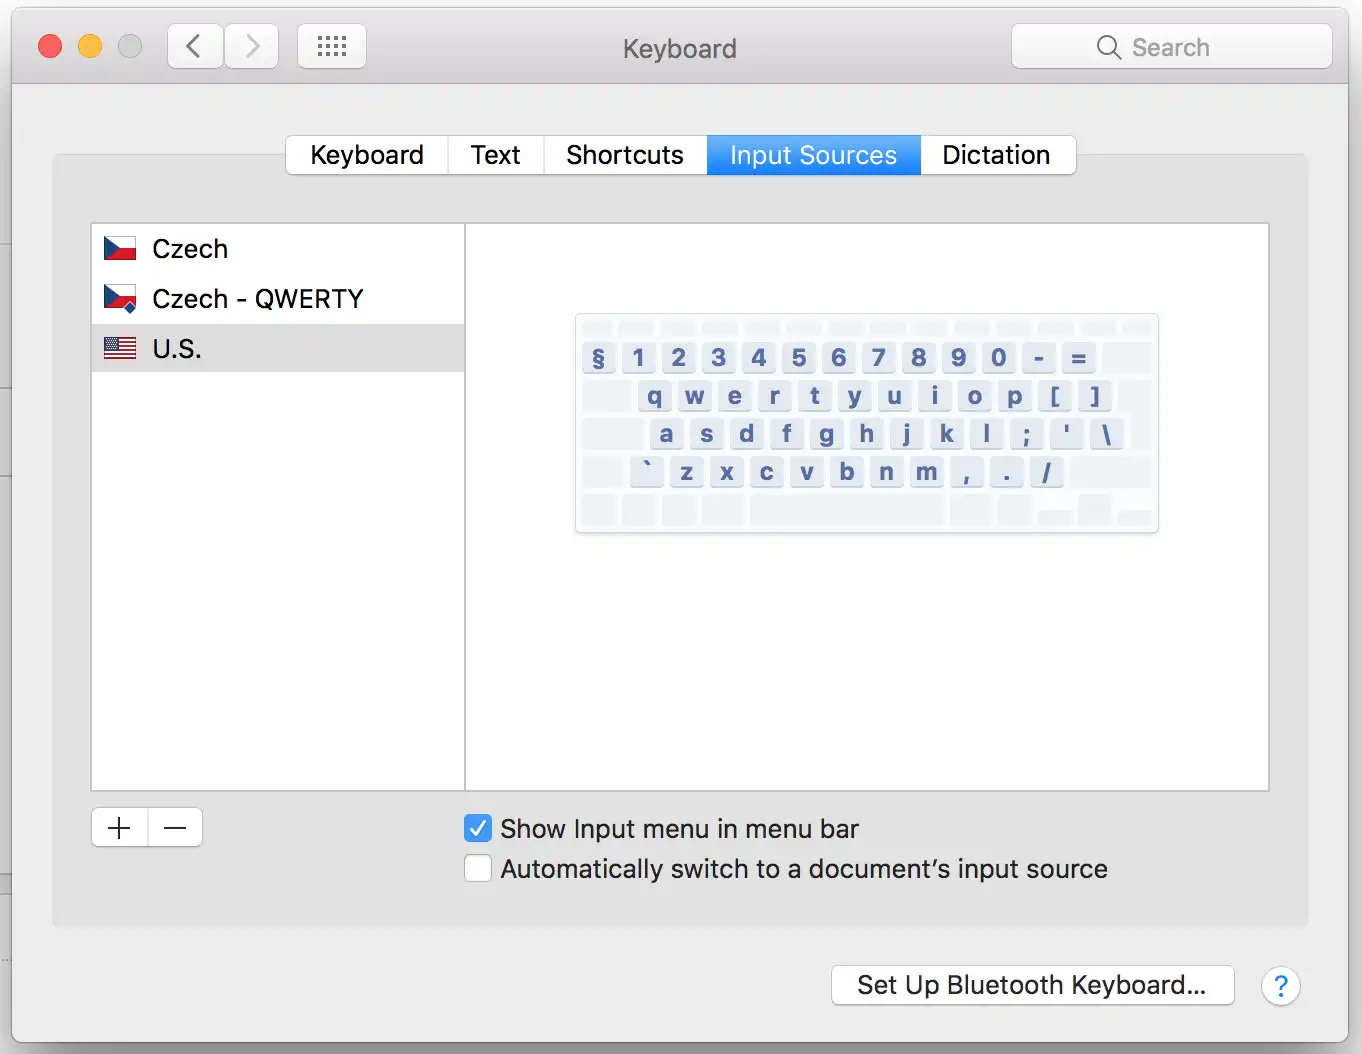Click the forward navigation arrow
The height and width of the screenshot is (1054, 1362).
pos(251,45)
